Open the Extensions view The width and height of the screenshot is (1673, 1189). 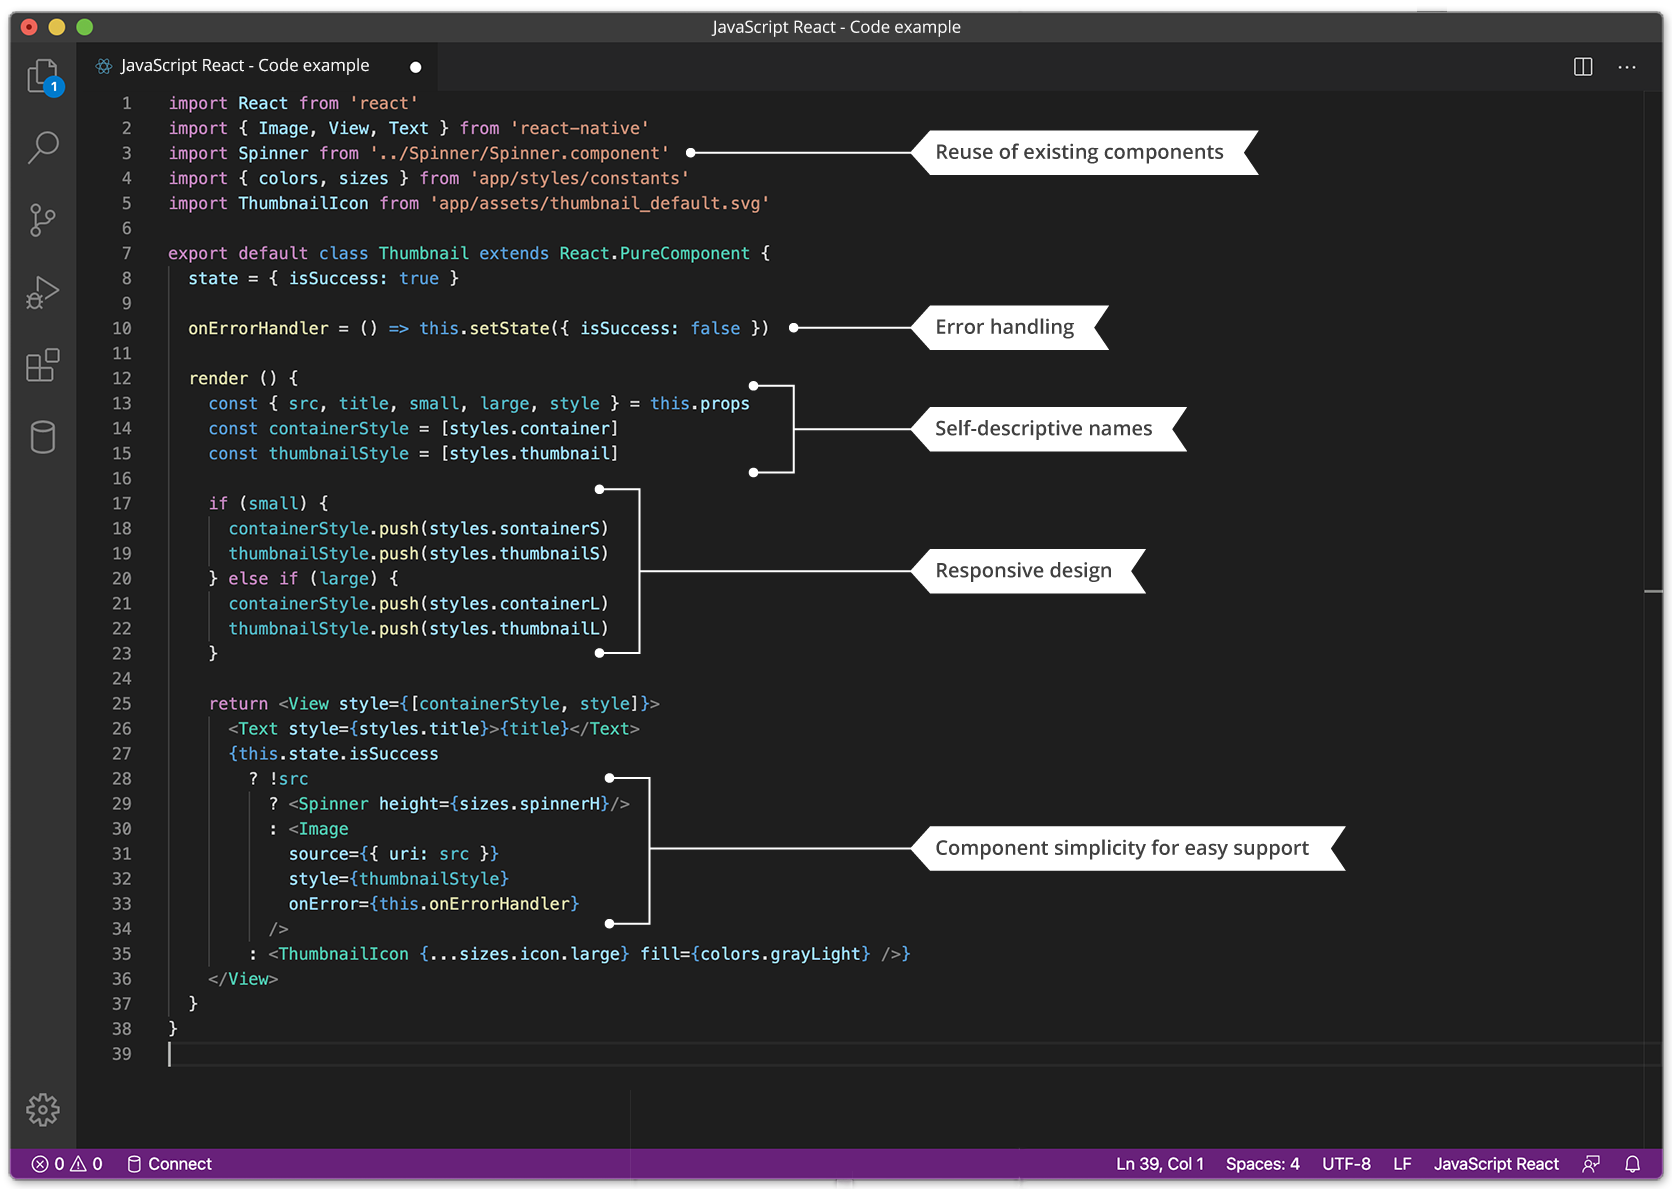pos(43,366)
